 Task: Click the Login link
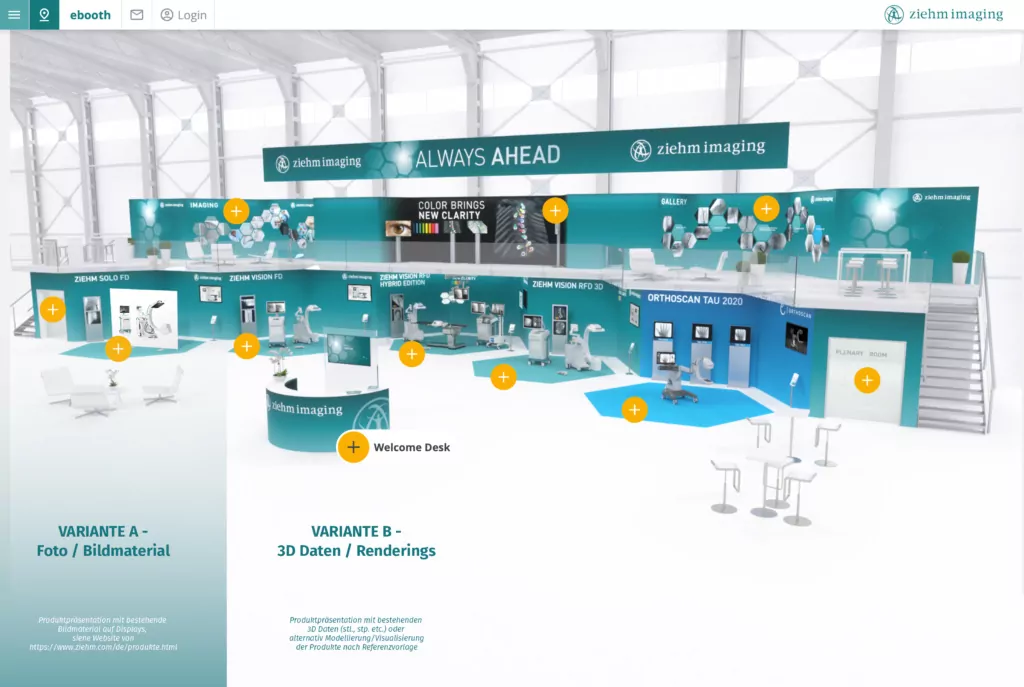[184, 15]
